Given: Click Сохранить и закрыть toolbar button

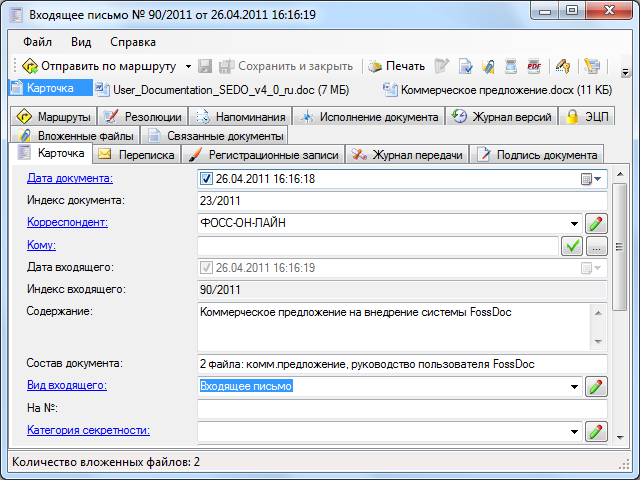Looking at the screenshot, I should click(286, 66).
